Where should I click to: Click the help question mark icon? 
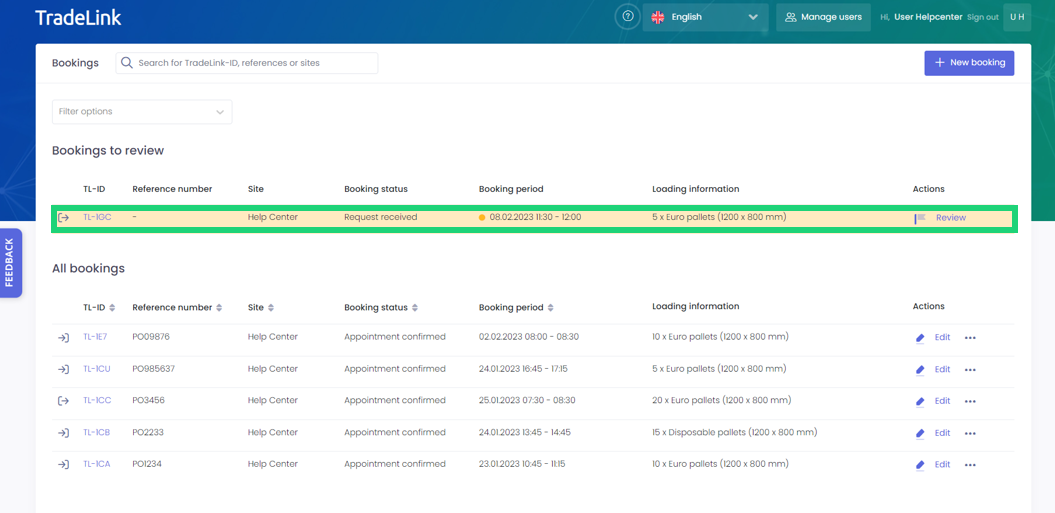tap(627, 17)
